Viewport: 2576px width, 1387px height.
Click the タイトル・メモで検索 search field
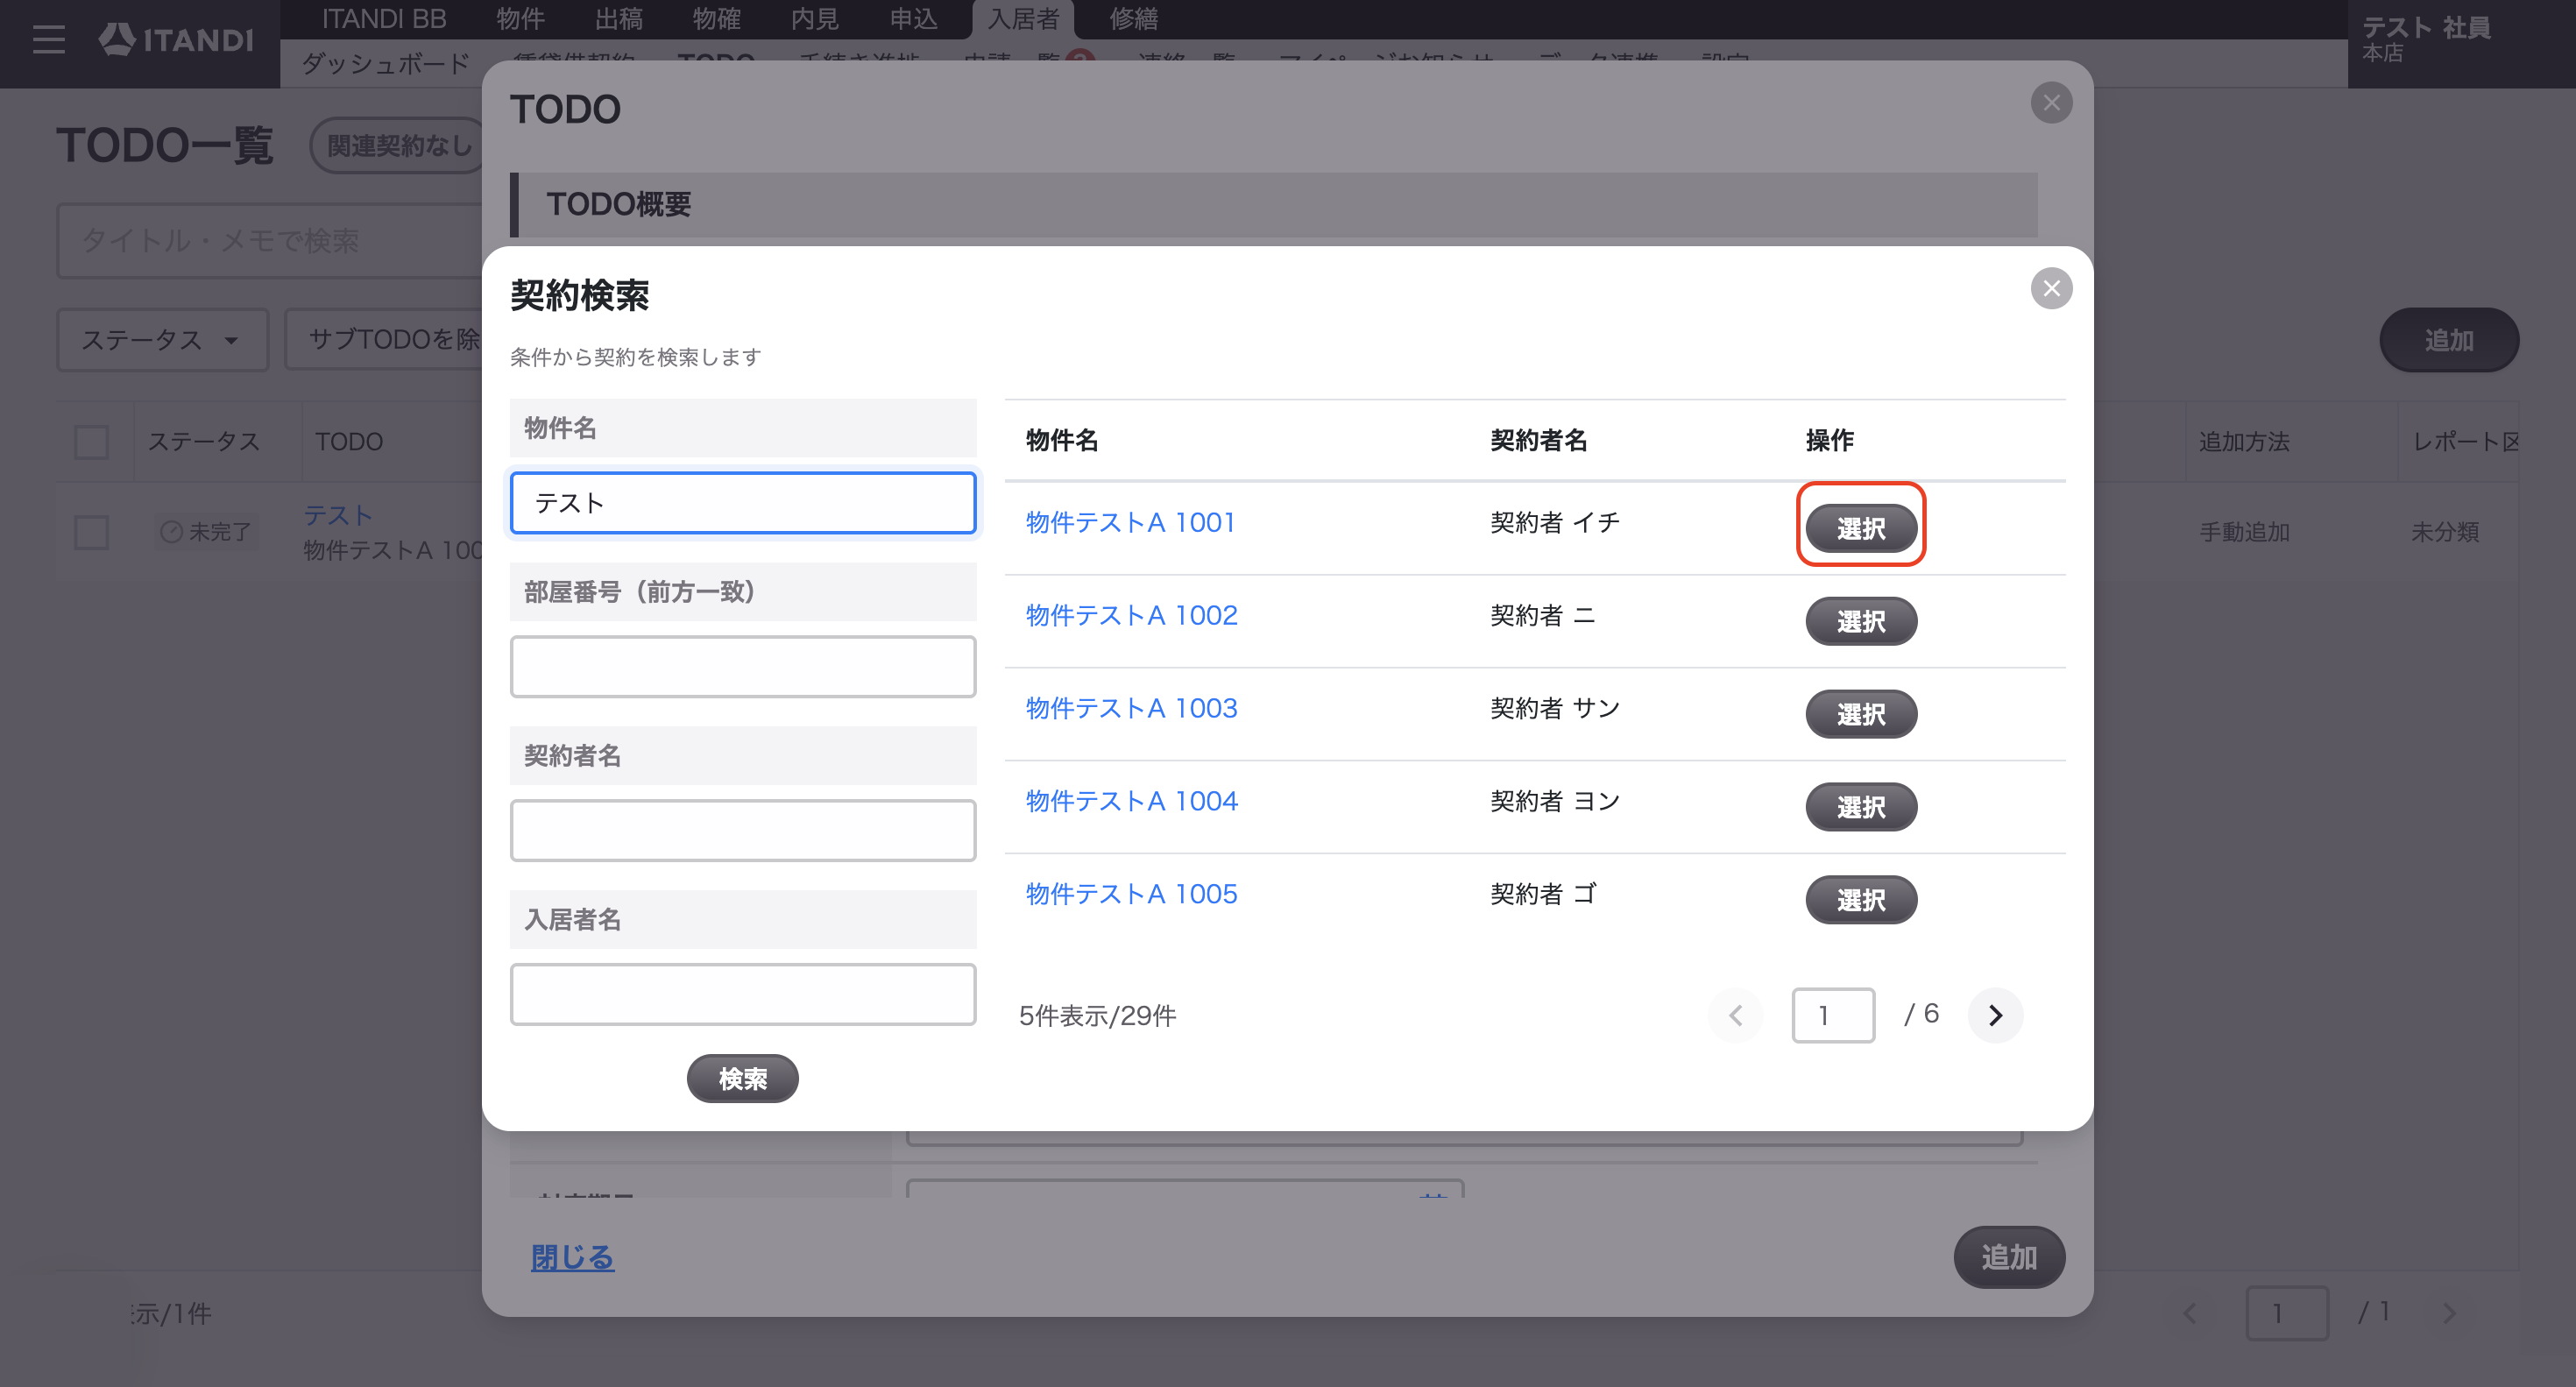pyautogui.click(x=270, y=241)
